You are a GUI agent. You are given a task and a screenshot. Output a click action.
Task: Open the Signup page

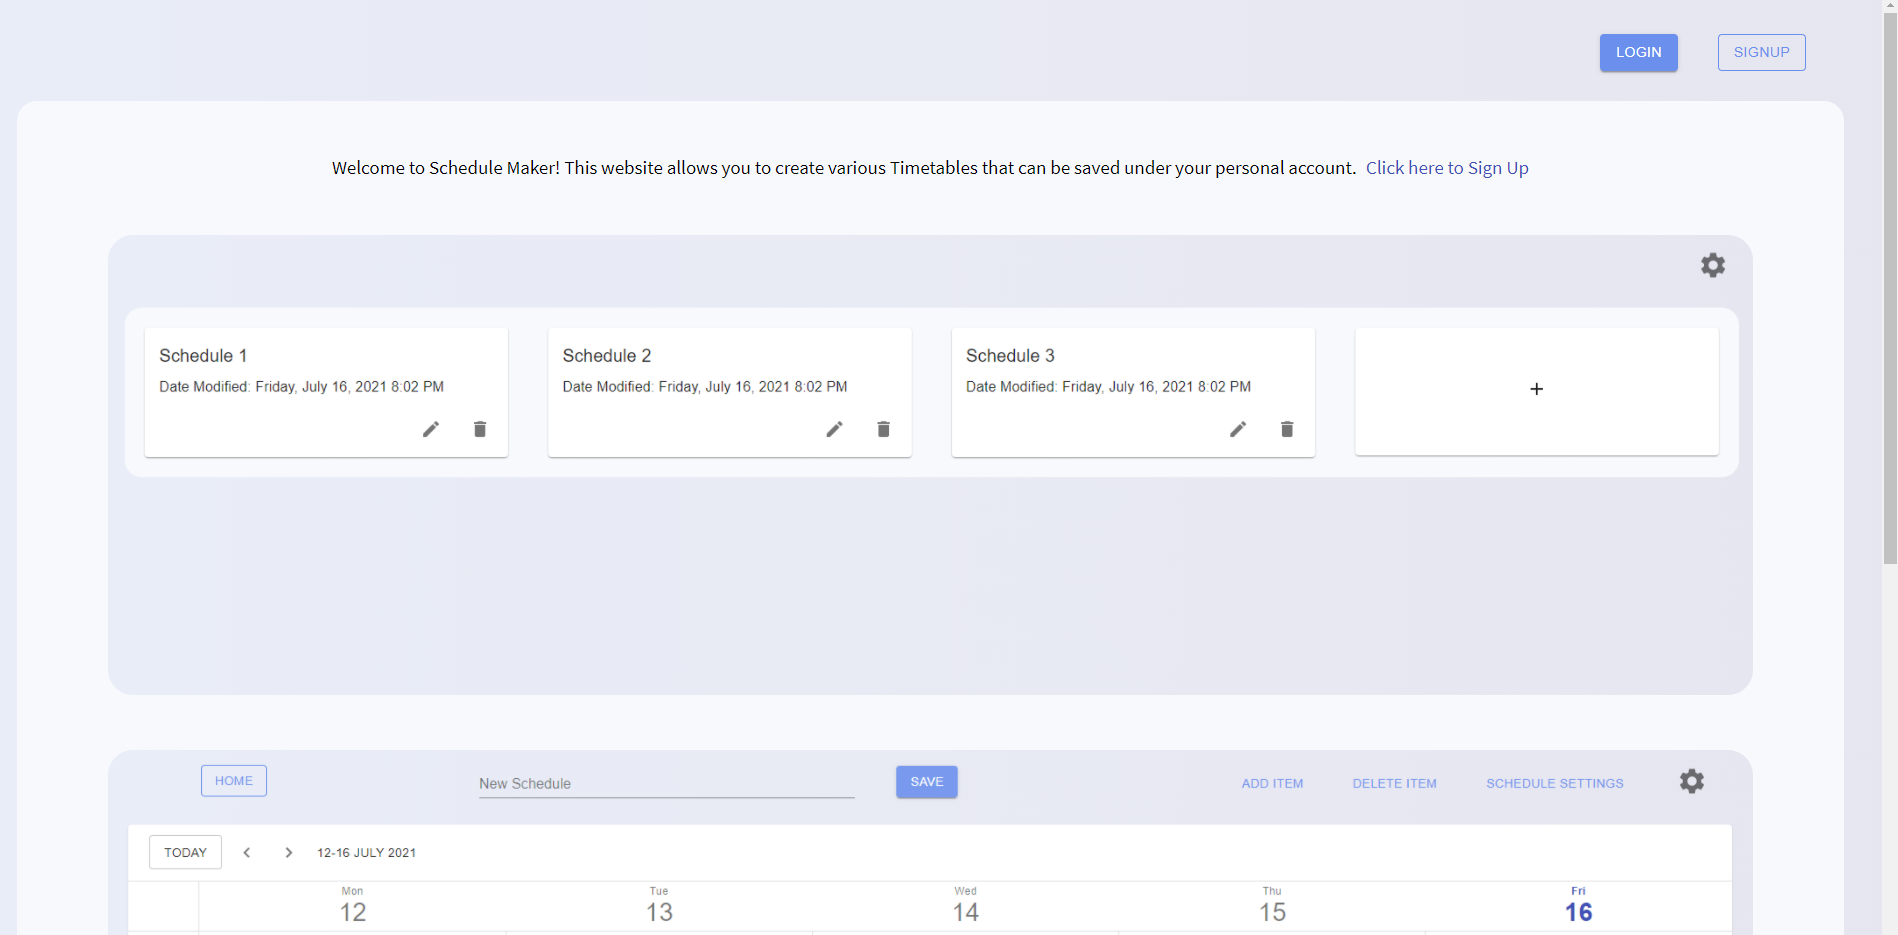1761,52
